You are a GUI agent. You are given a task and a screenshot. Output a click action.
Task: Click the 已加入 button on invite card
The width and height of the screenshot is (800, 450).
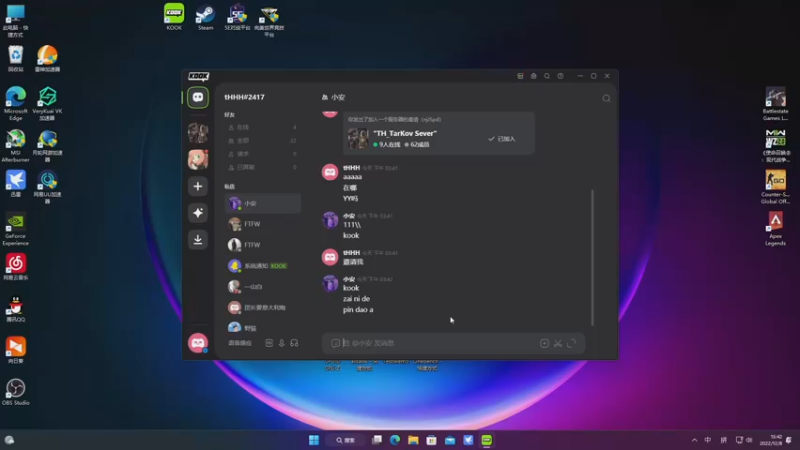[502, 139]
